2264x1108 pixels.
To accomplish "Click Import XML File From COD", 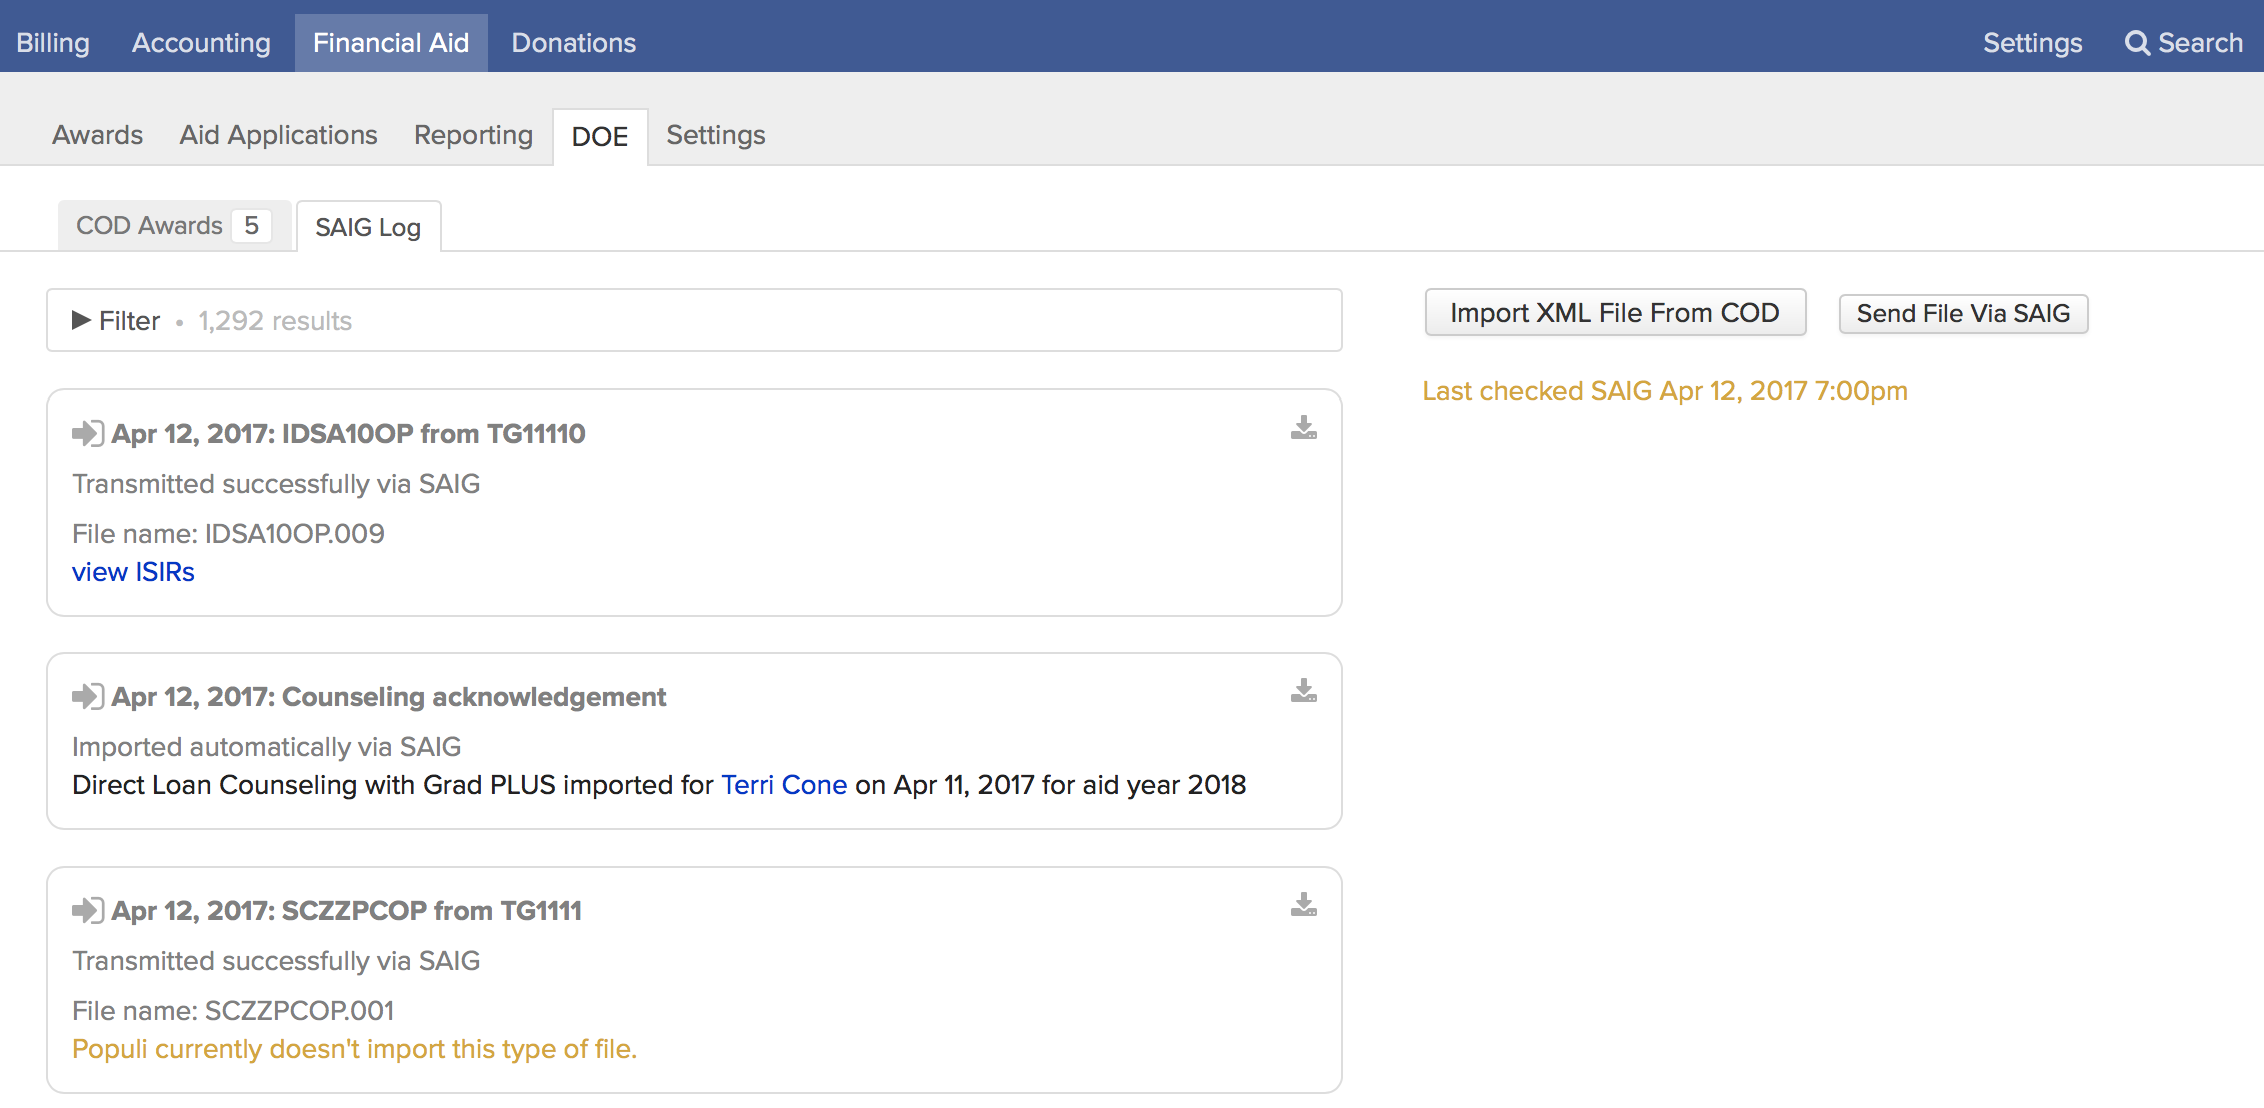I will tap(1614, 313).
